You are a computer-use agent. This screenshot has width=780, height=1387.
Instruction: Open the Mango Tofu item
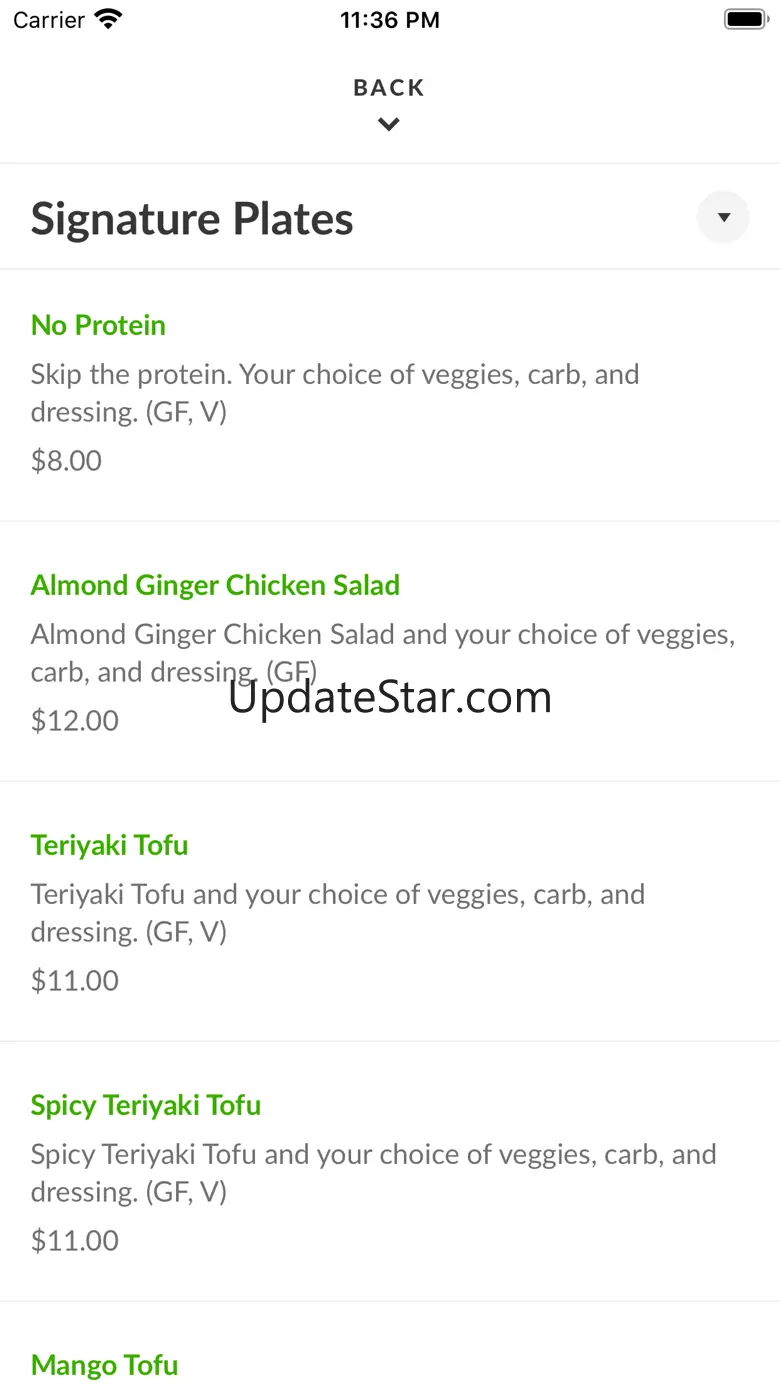105,1364
